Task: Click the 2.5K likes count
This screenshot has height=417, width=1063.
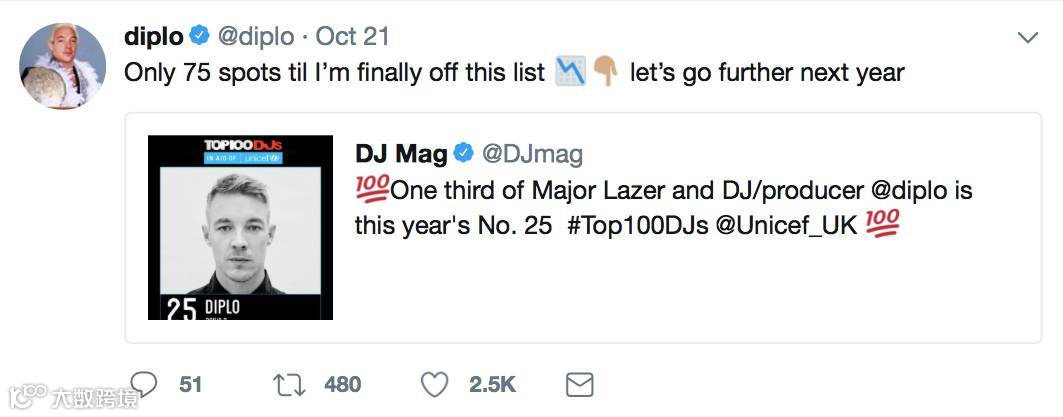Action: pyautogui.click(x=492, y=384)
